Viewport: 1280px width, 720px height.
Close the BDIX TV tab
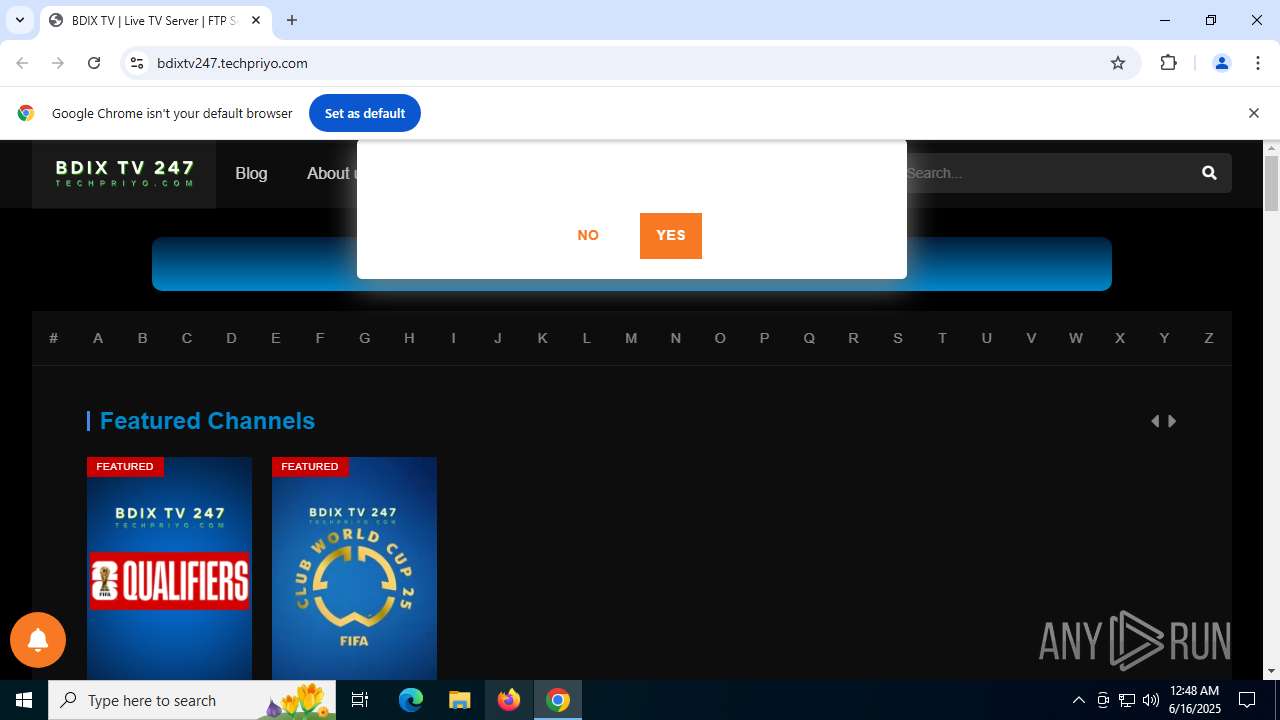(x=256, y=20)
